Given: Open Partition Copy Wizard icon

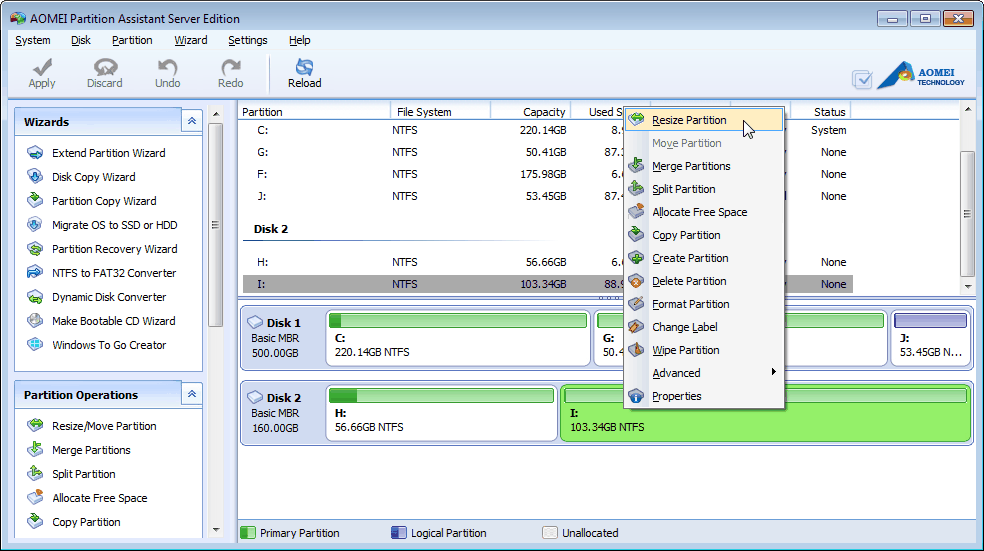Looking at the screenshot, I should point(35,200).
